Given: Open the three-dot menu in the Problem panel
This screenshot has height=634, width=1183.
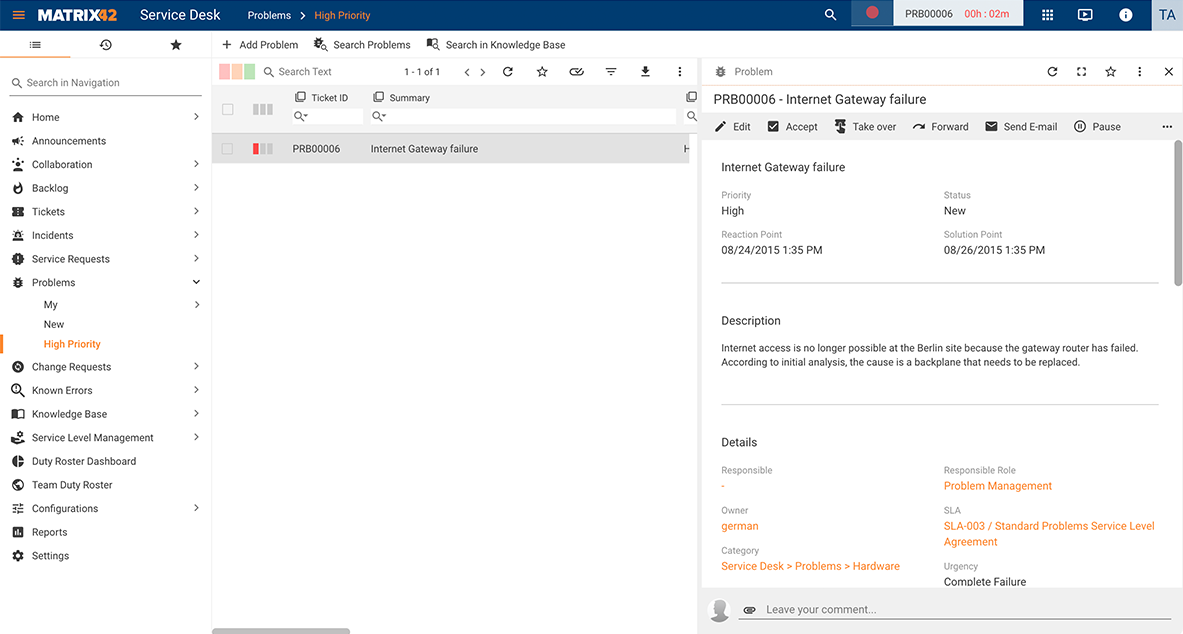Looking at the screenshot, I should coord(1139,71).
